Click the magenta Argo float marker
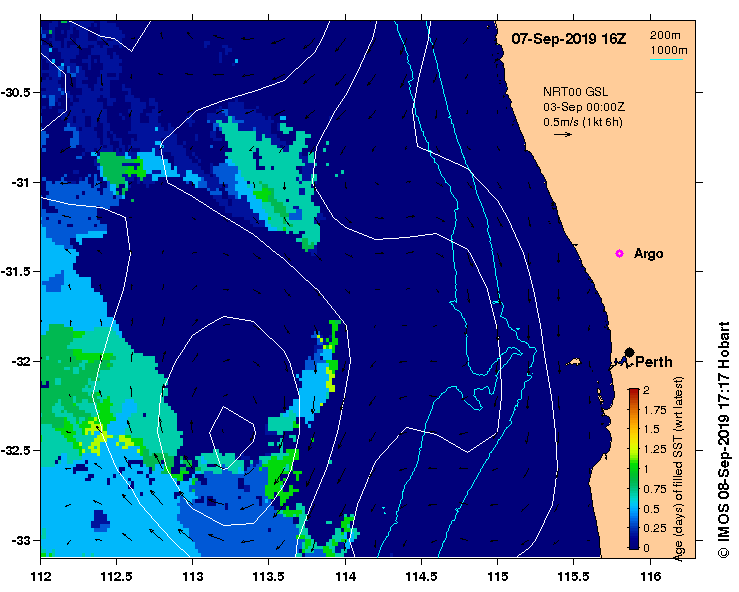The image size is (739, 592). [x=619, y=254]
